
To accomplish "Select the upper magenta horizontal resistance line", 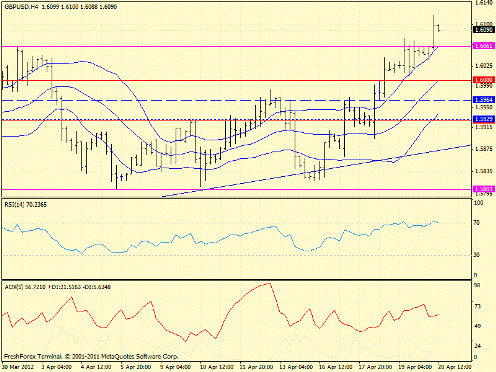I will point(237,46).
